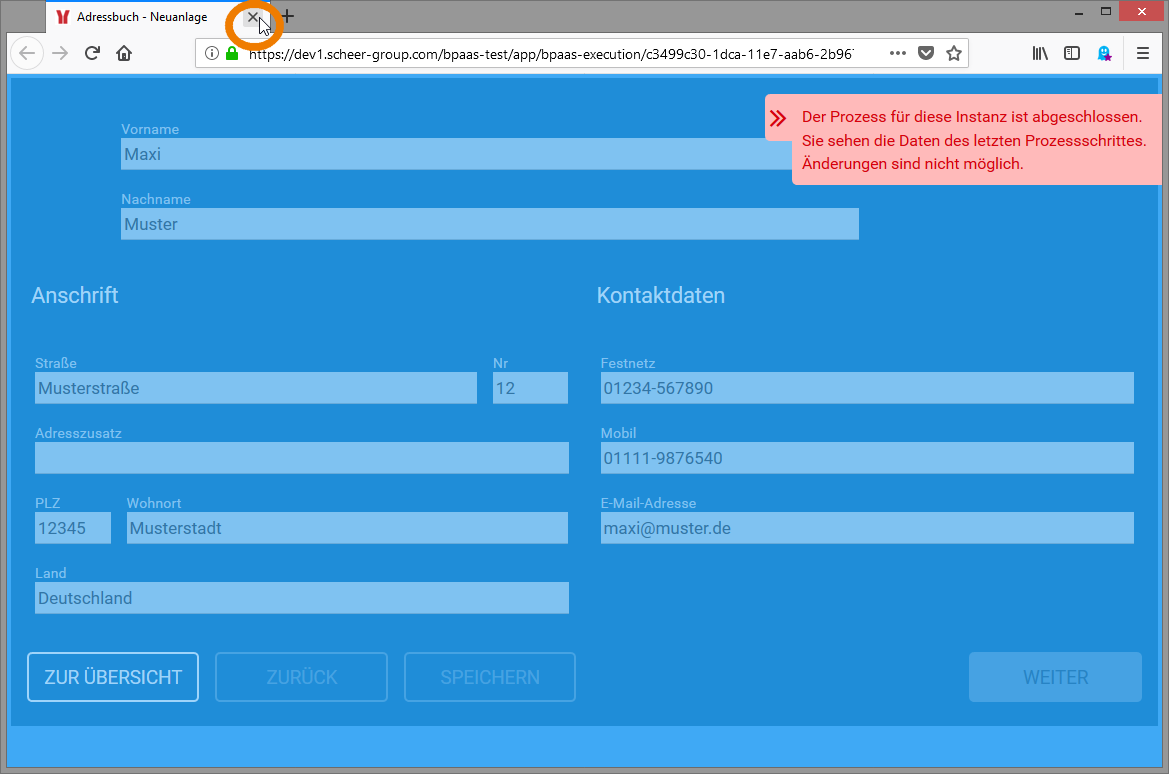Click the Festnetz field with 01234-567890
1169x774 pixels.
tap(867, 388)
